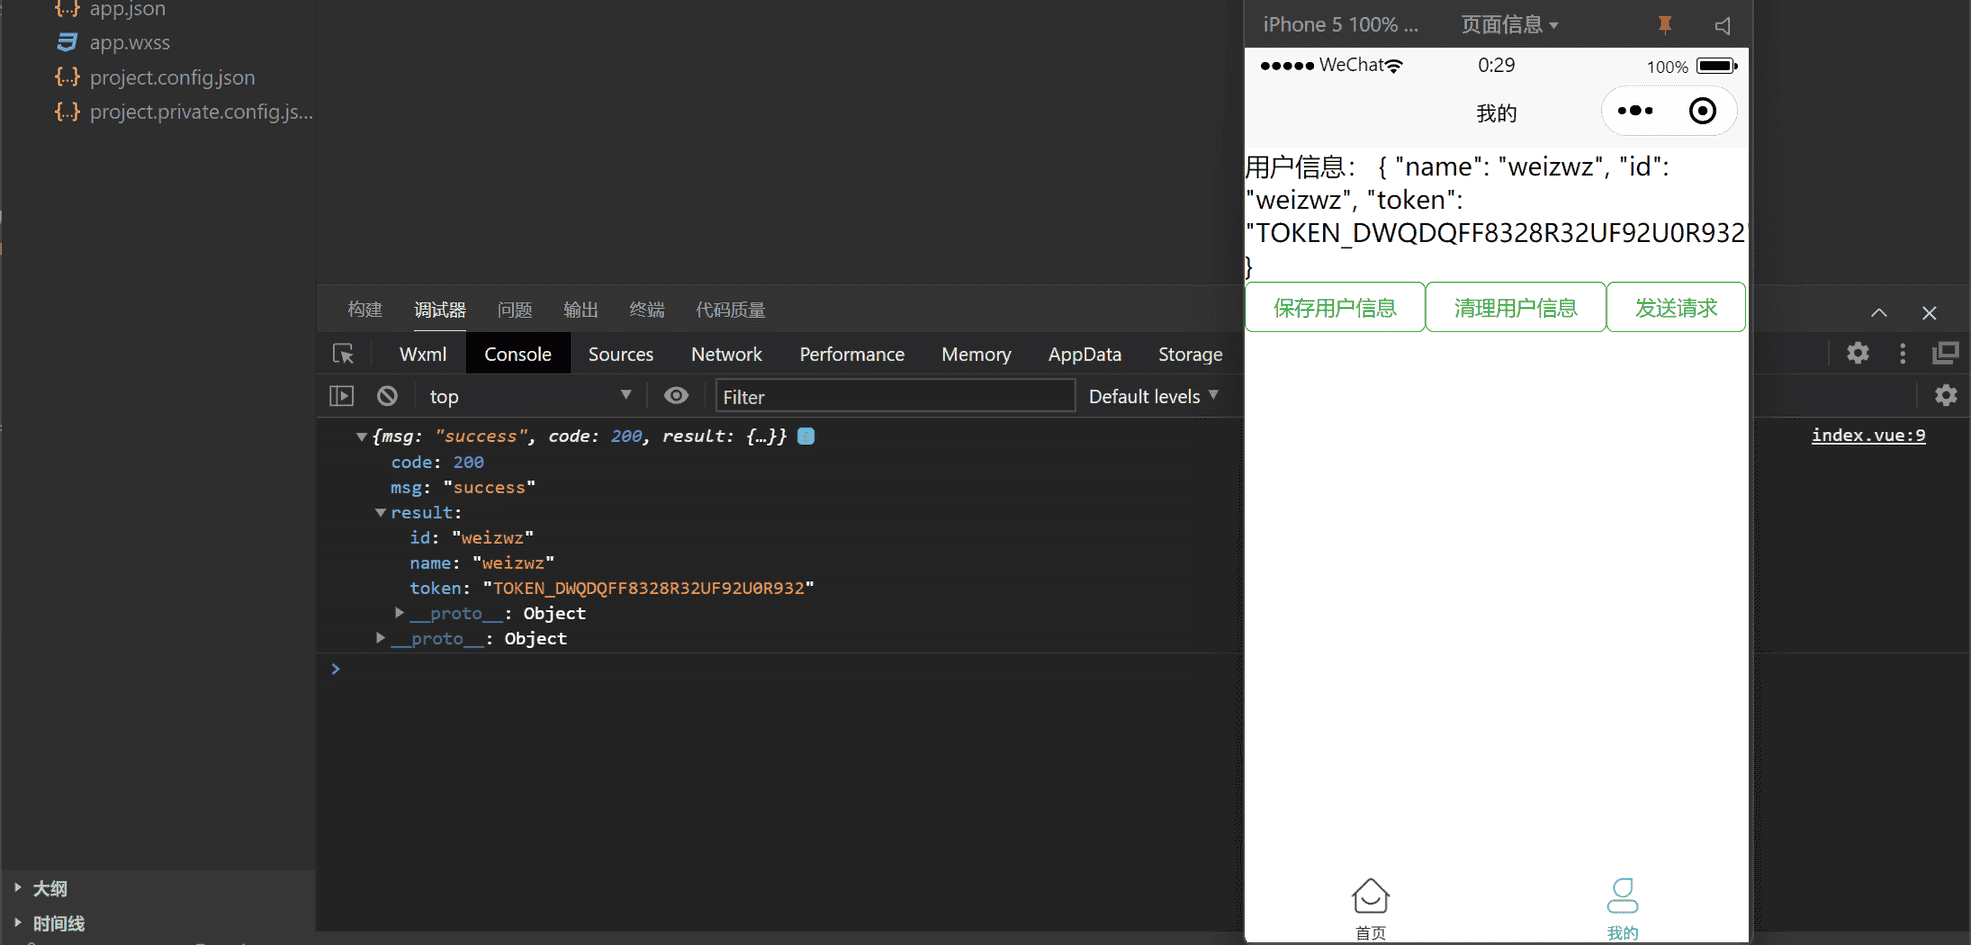The height and width of the screenshot is (945, 1971).
Task: Click the pin icon in simulator header
Action: [1664, 25]
